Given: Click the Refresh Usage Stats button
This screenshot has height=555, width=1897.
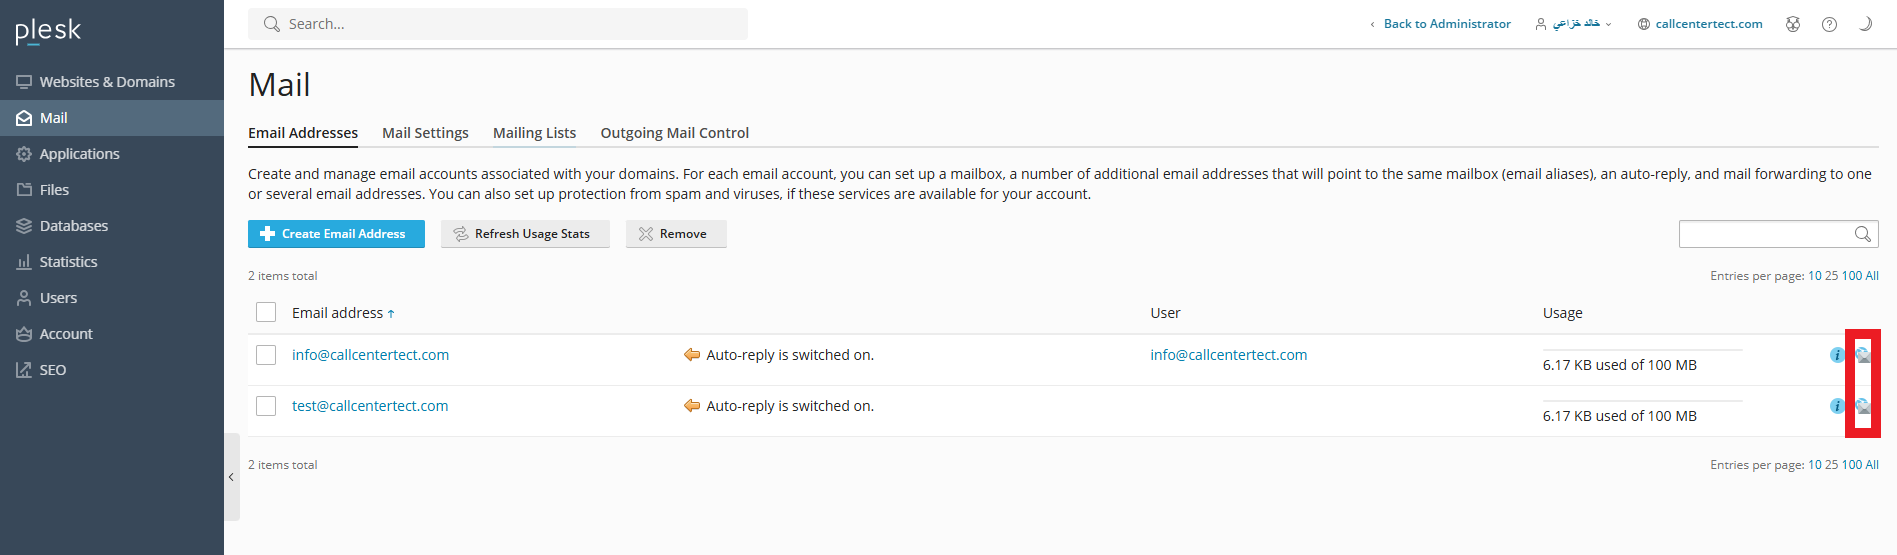Looking at the screenshot, I should point(525,234).
